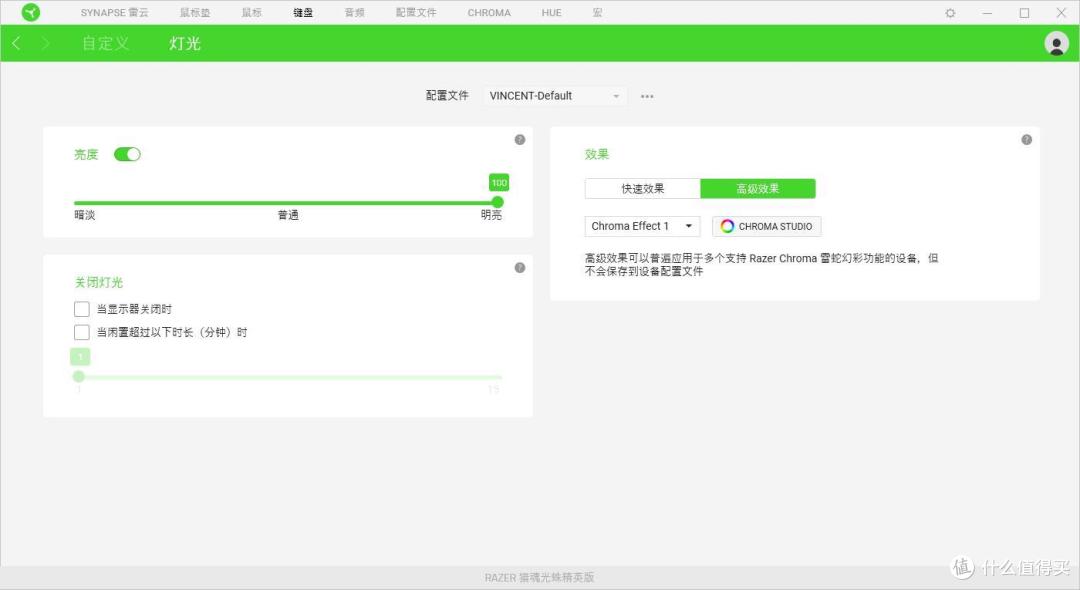
Task: Open the 配置文件 top tab
Action: pos(416,12)
